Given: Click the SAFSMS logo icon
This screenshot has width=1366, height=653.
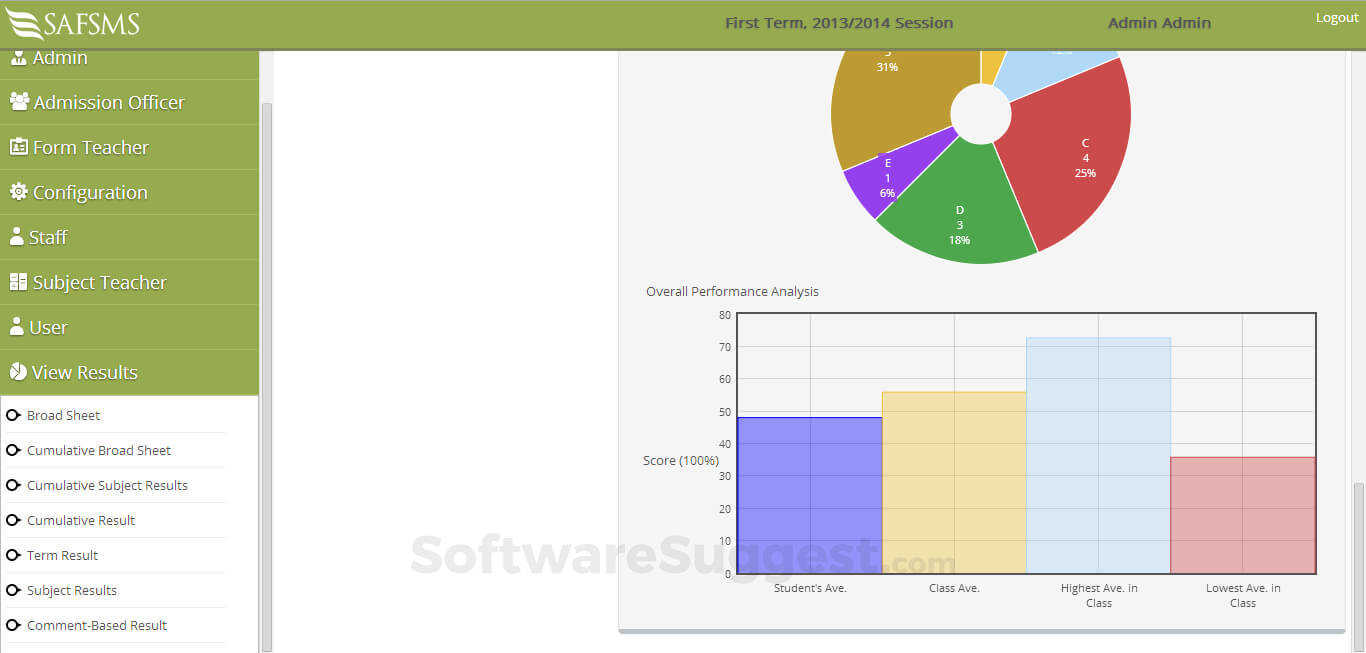Looking at the screenshot, I should click(x=25, y=23).
